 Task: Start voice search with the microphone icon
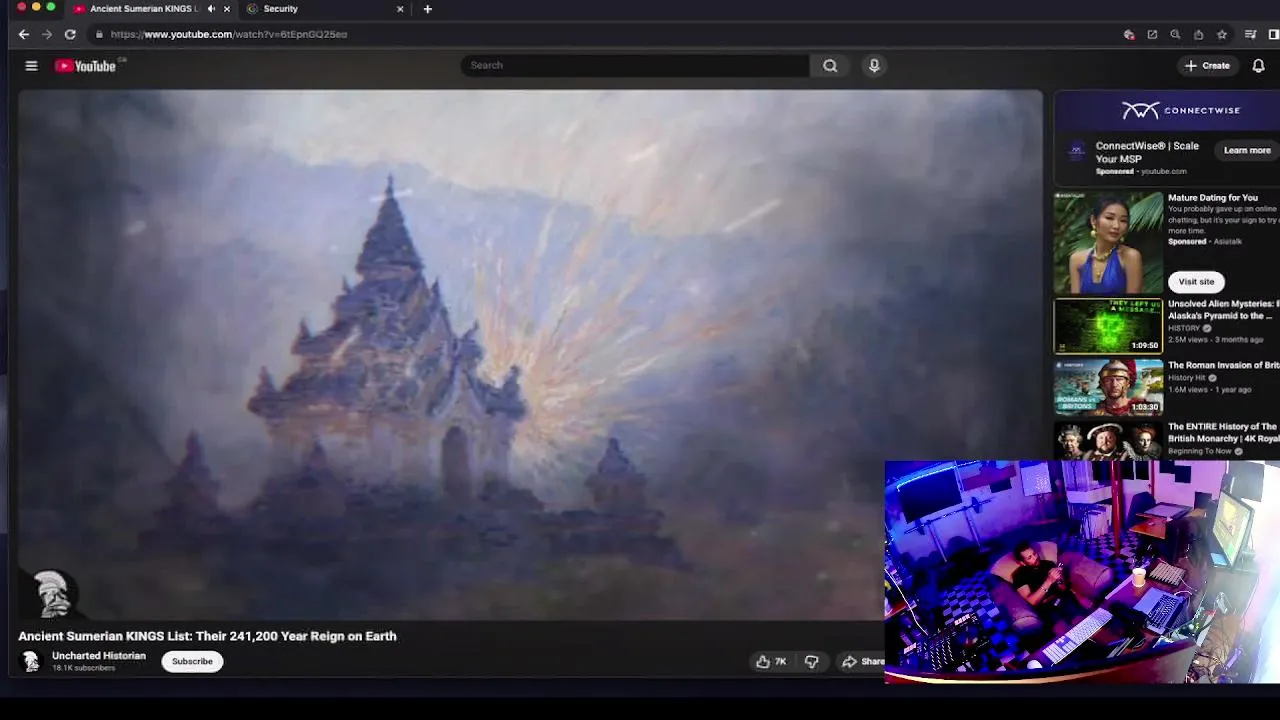click(874, 65)
